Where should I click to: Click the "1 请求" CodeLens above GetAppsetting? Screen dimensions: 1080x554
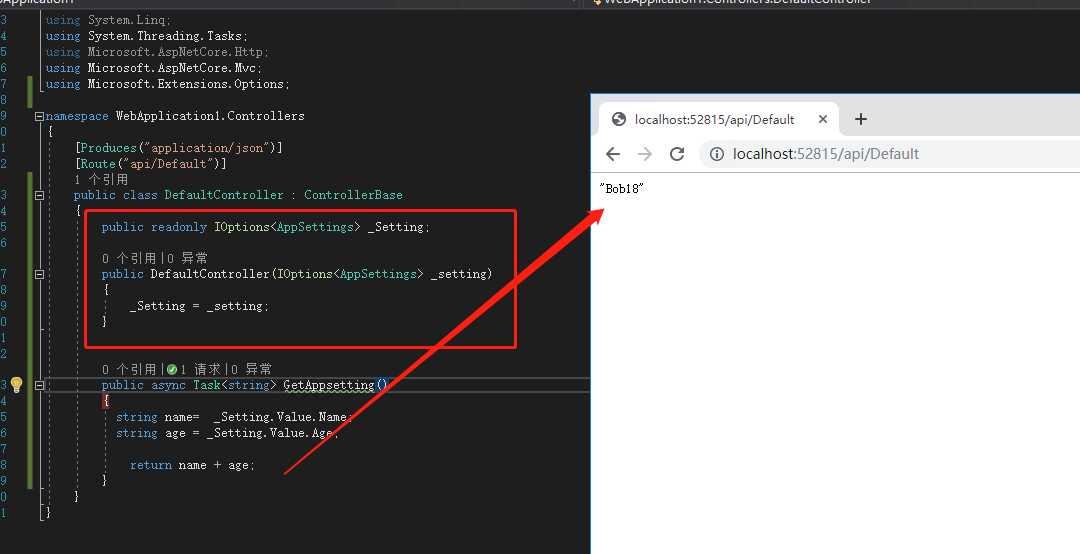point(201,370)
